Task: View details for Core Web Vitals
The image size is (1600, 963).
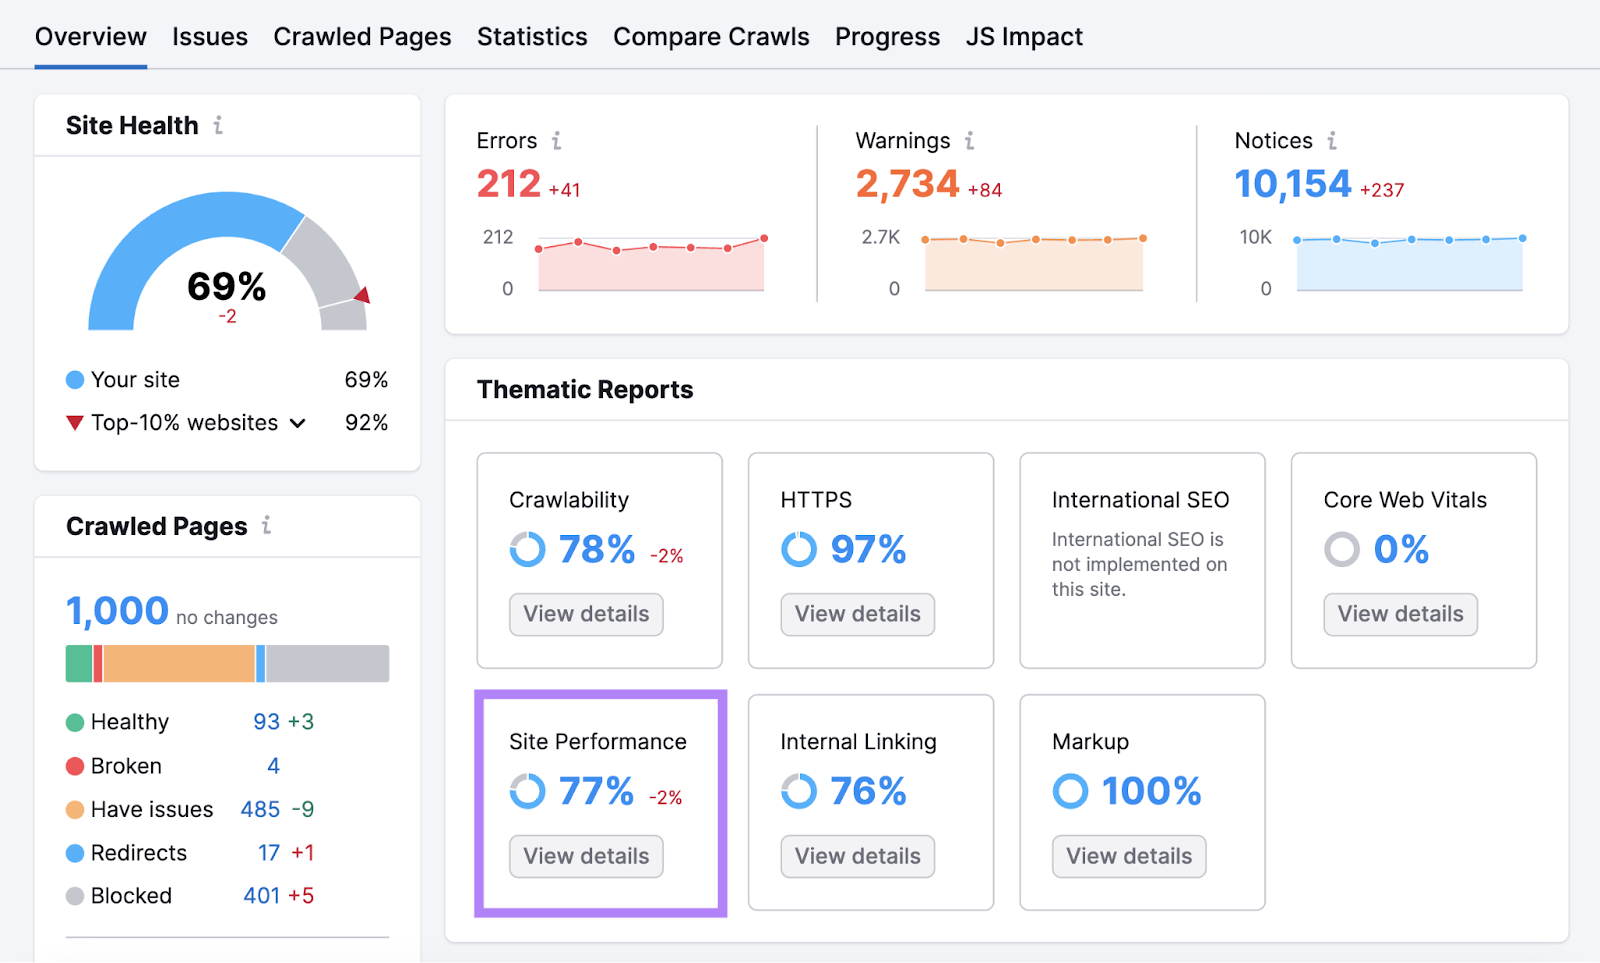Action: 1400,614
